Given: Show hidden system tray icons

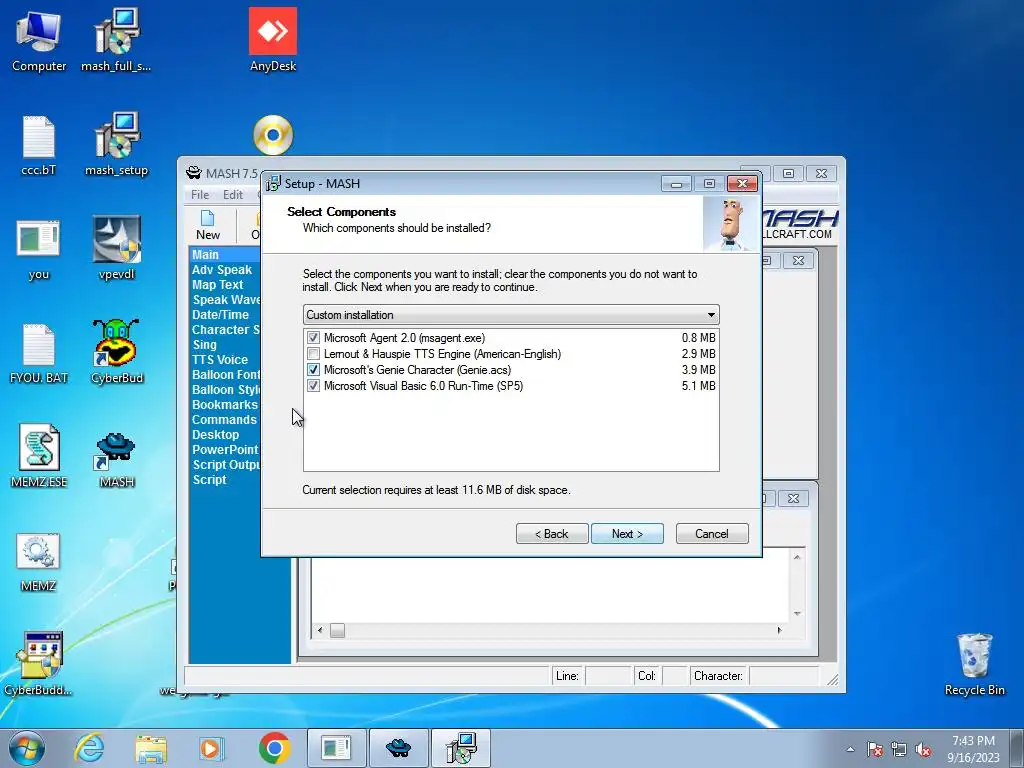Looking at the screenshot, I should (850, 750).
